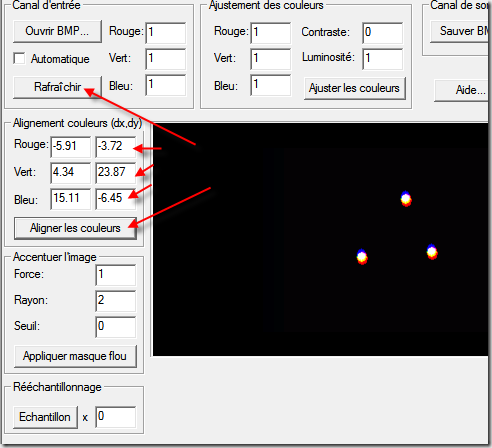The height and width of the screenshot is (448, 492).
Task: Select the Rouge dx alignment field
Action: (70, 147)
